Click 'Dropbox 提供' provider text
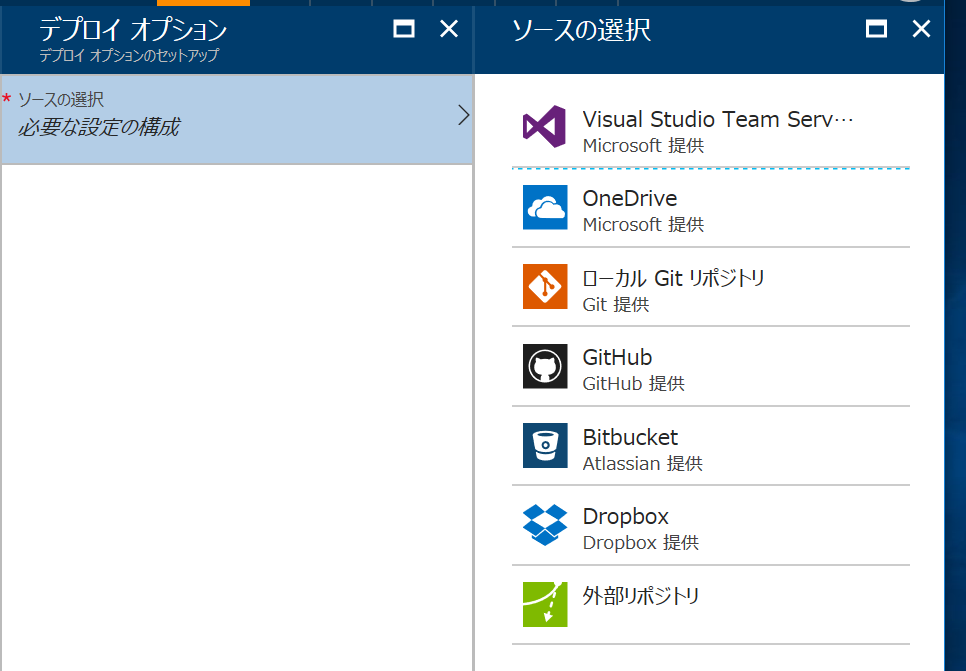Viewport: 966px width, 671px height. [641, 543]
